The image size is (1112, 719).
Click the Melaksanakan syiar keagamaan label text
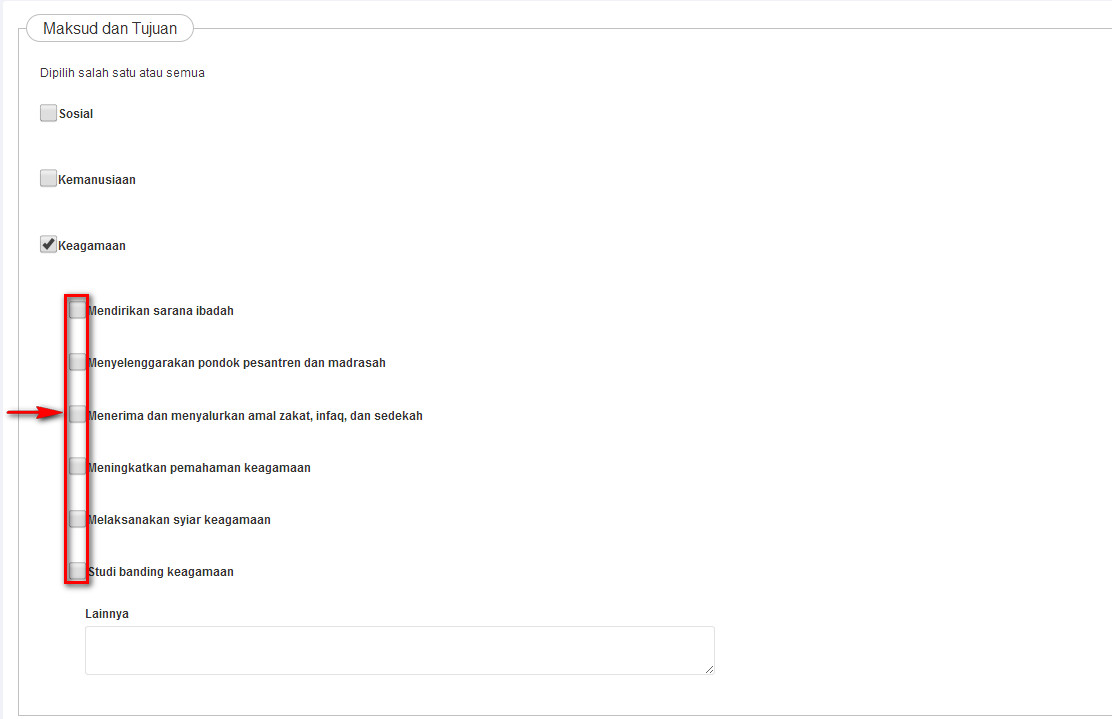click(179, 520)
